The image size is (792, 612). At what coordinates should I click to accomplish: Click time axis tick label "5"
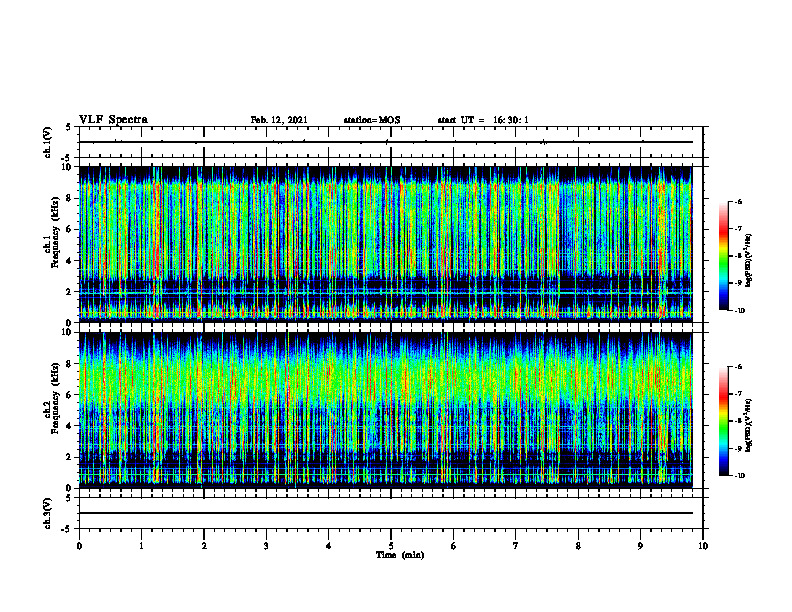(x=391, y=546)
